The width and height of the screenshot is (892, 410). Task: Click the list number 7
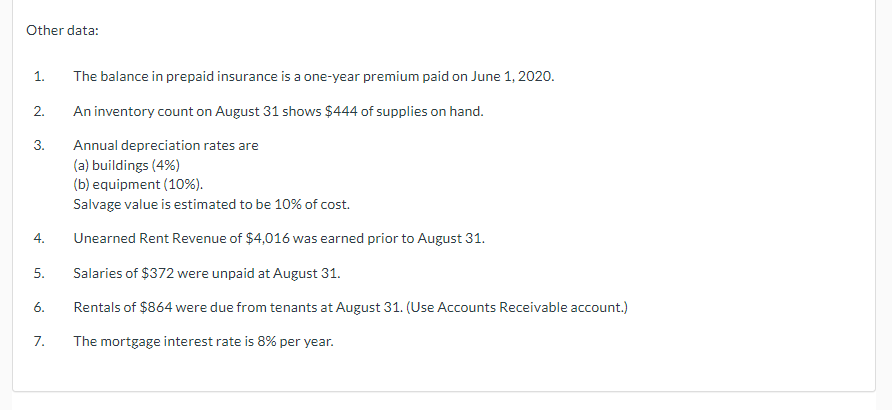[x=39, y=342]
